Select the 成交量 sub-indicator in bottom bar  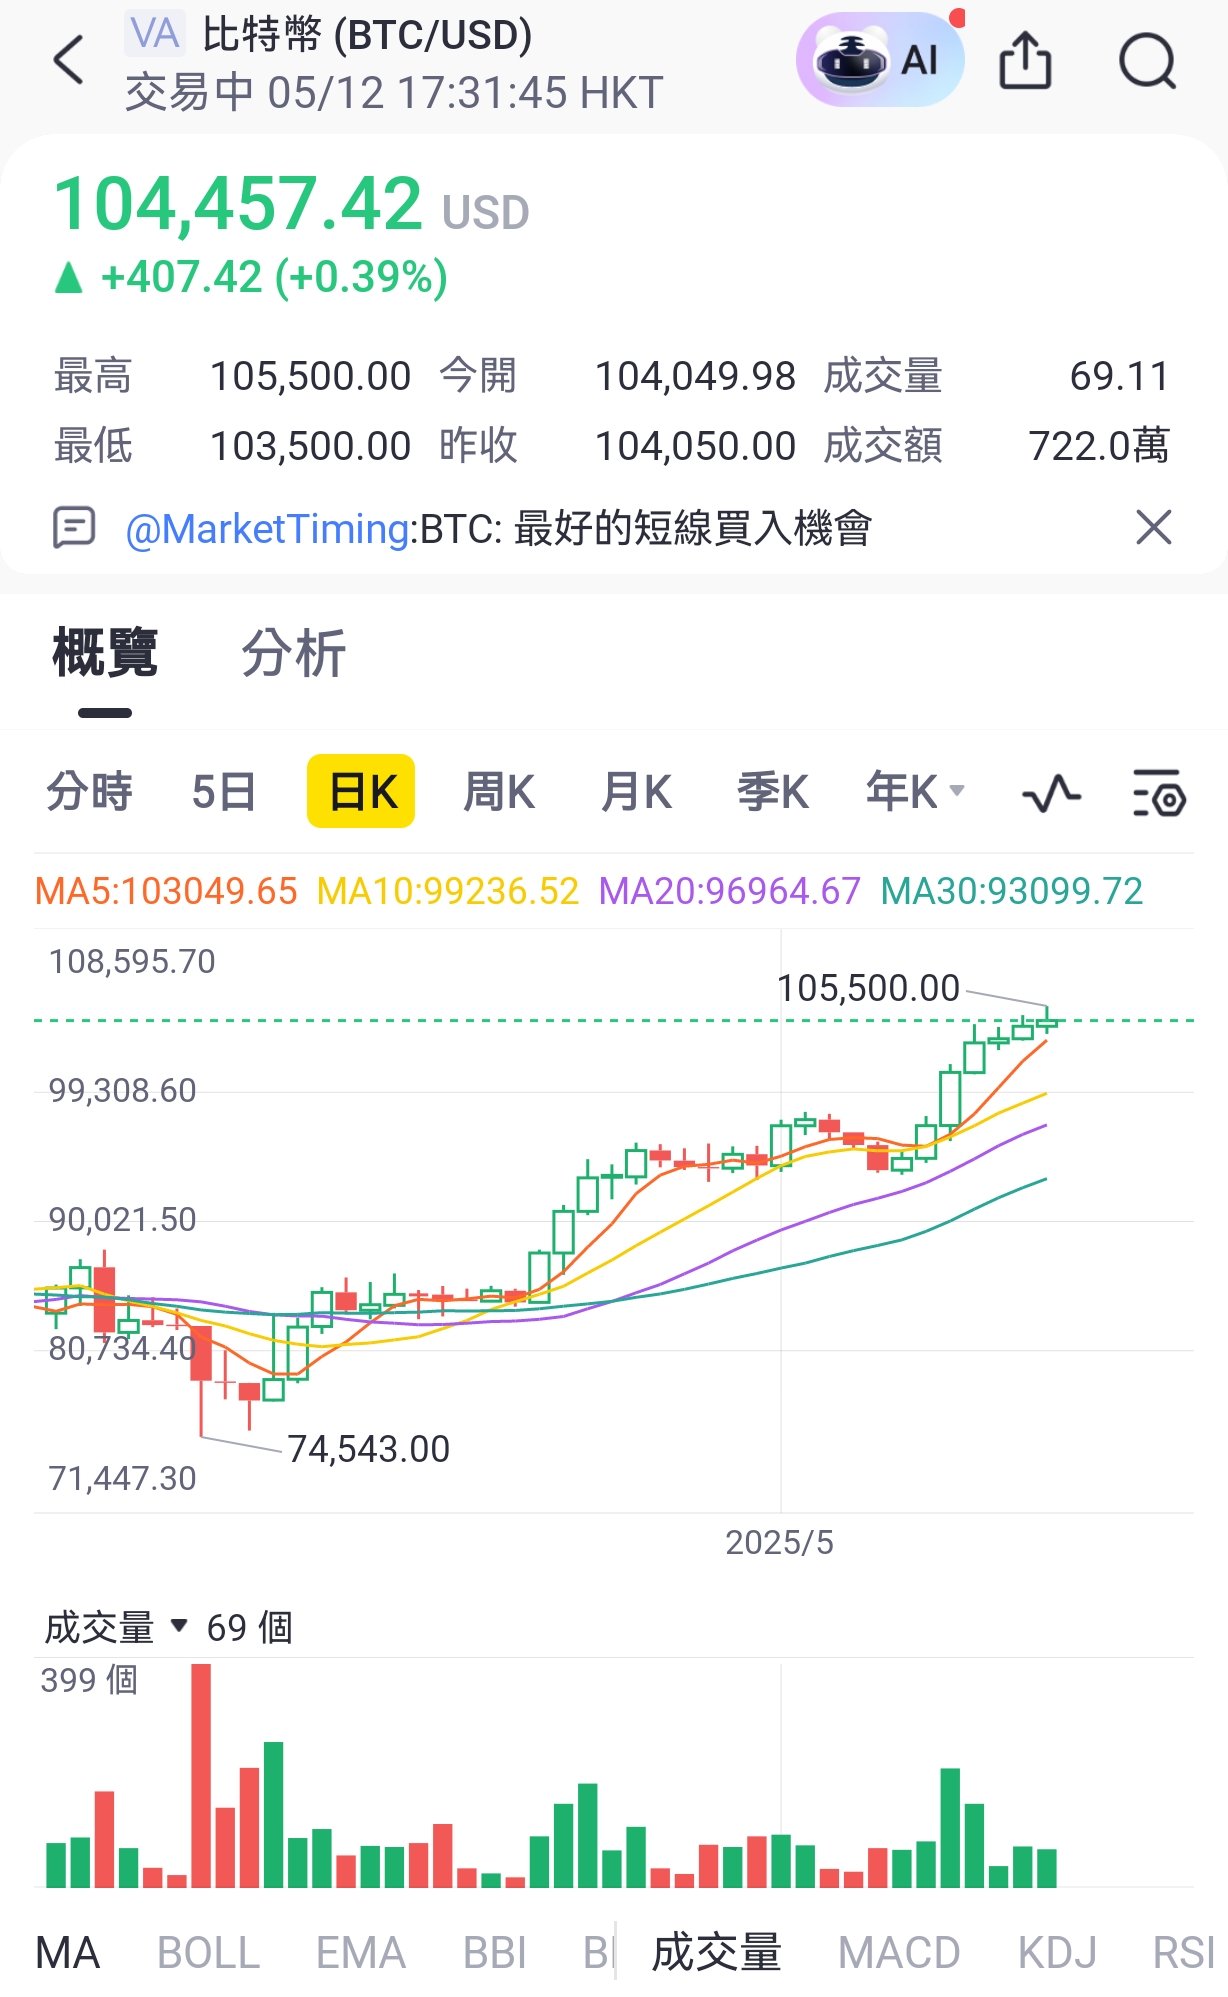(x=716, y=1952)
